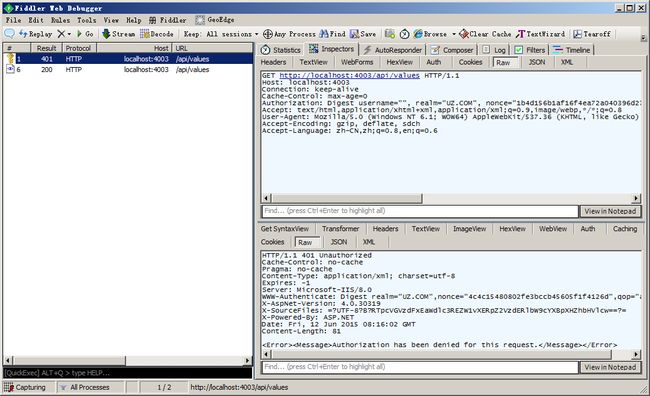The height and width of the screenshot is (396, 650).
Task: Switch to the AutoResponder tab
Action: [393, 50]
